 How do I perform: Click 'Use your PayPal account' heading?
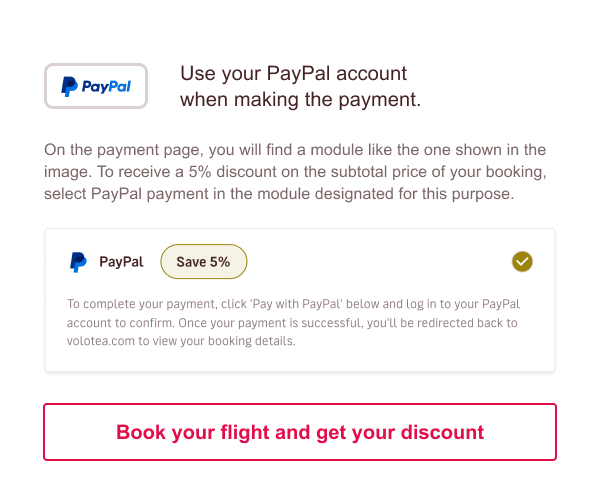pos(293,74)
